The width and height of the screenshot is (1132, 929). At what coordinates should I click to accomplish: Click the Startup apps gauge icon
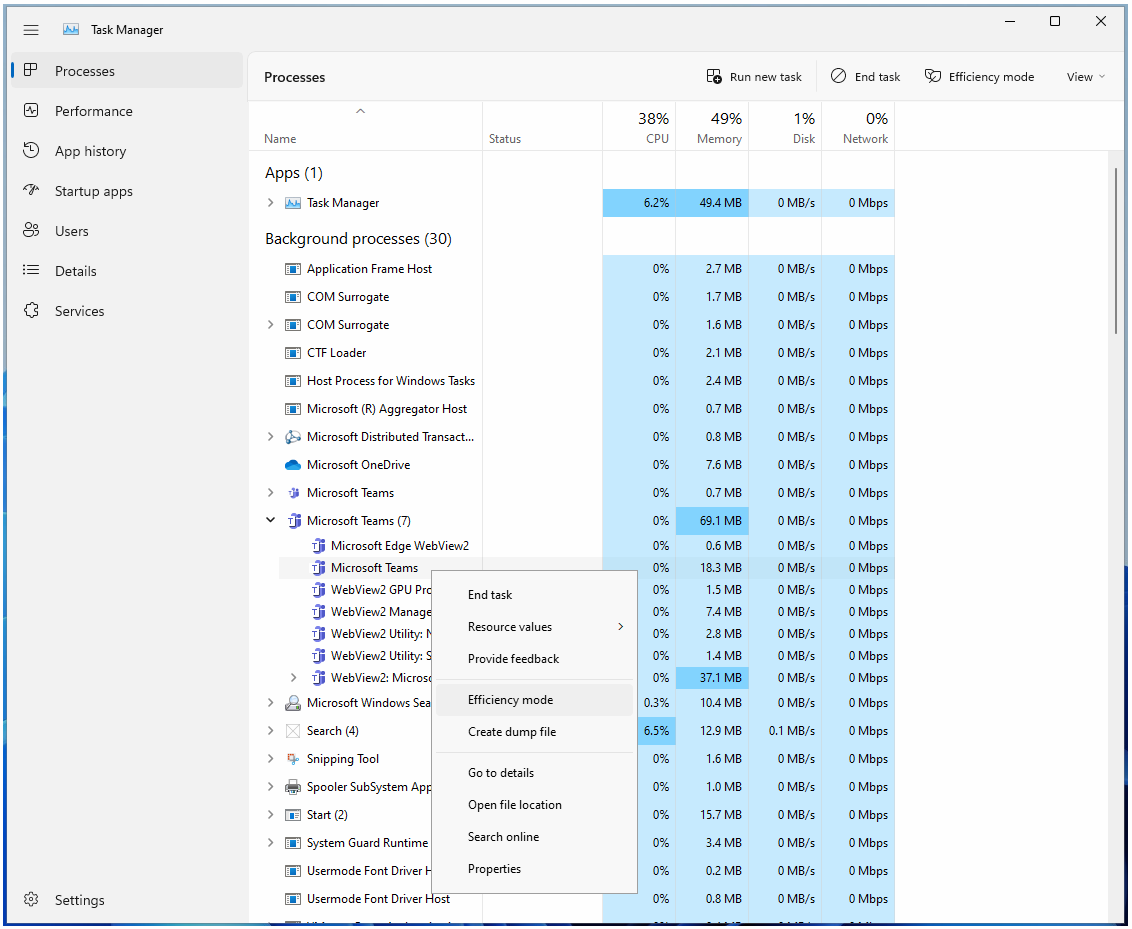pos(30,190)
